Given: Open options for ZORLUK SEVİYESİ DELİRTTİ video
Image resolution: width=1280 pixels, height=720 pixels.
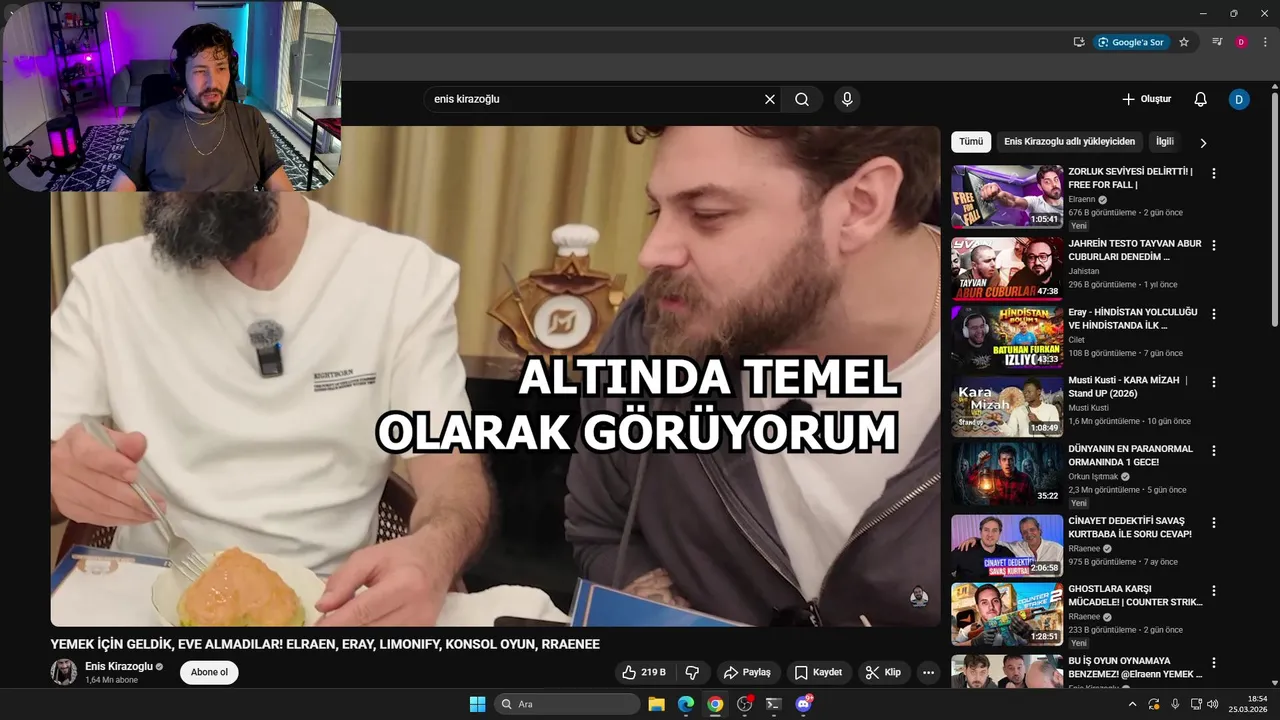Looking at the screenshot, I should tap(1214, 173).
